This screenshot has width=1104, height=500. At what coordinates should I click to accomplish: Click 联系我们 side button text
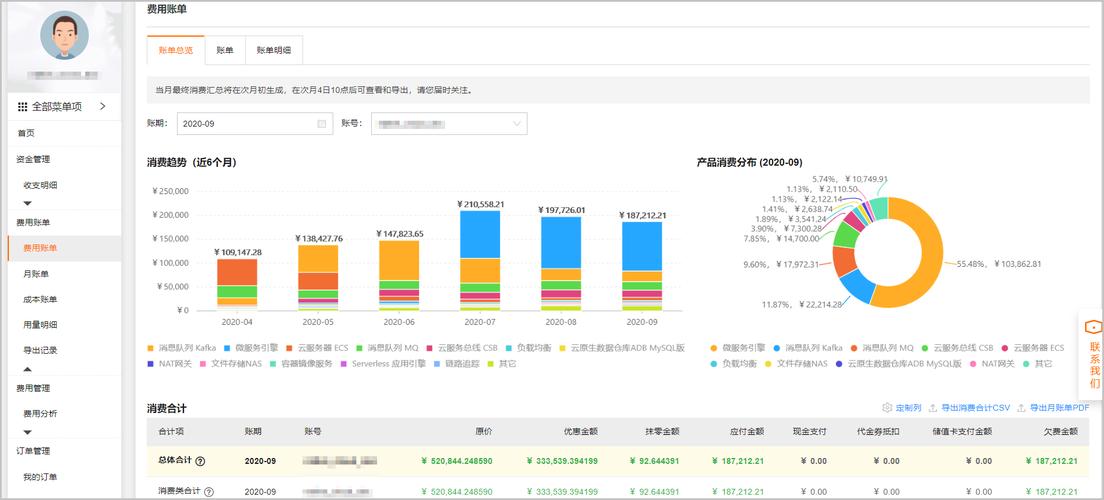(x=1094, y=364)
